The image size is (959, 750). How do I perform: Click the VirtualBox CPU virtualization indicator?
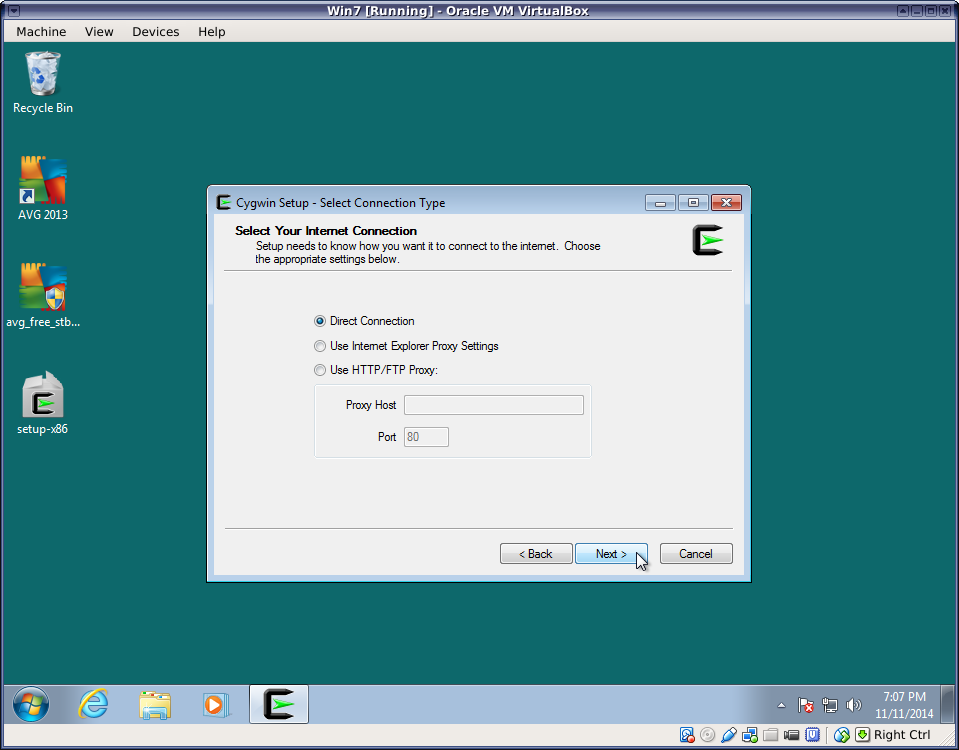click(812, 735)
